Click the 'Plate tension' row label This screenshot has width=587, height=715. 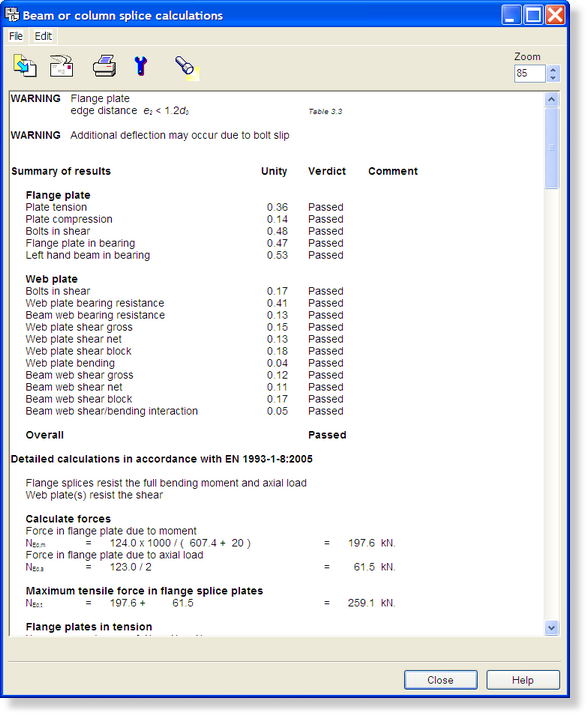(56, 207)
